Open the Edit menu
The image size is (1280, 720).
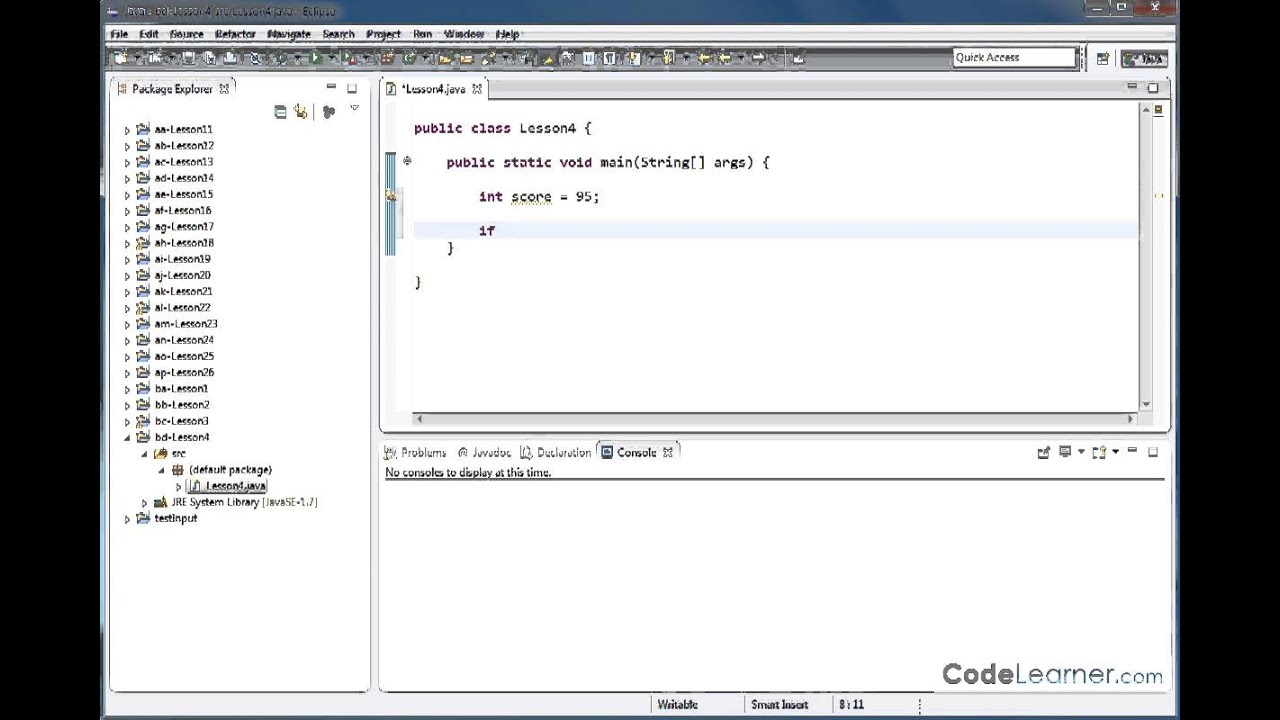click(149, 34)
